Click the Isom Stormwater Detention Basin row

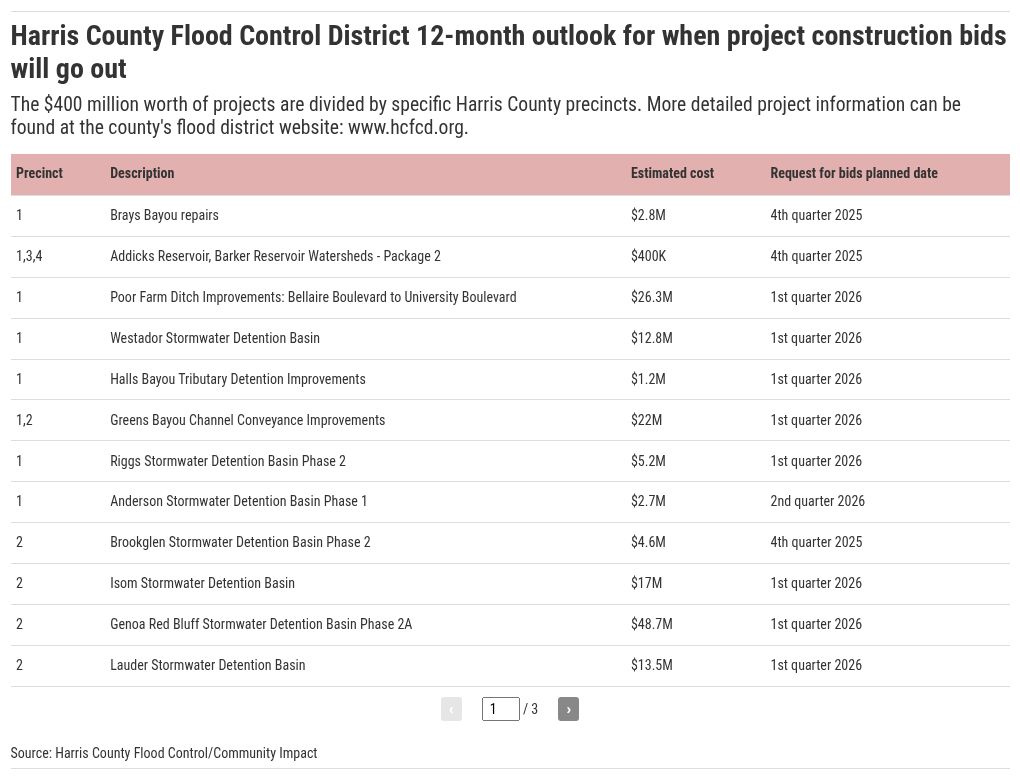coord(202,583)
